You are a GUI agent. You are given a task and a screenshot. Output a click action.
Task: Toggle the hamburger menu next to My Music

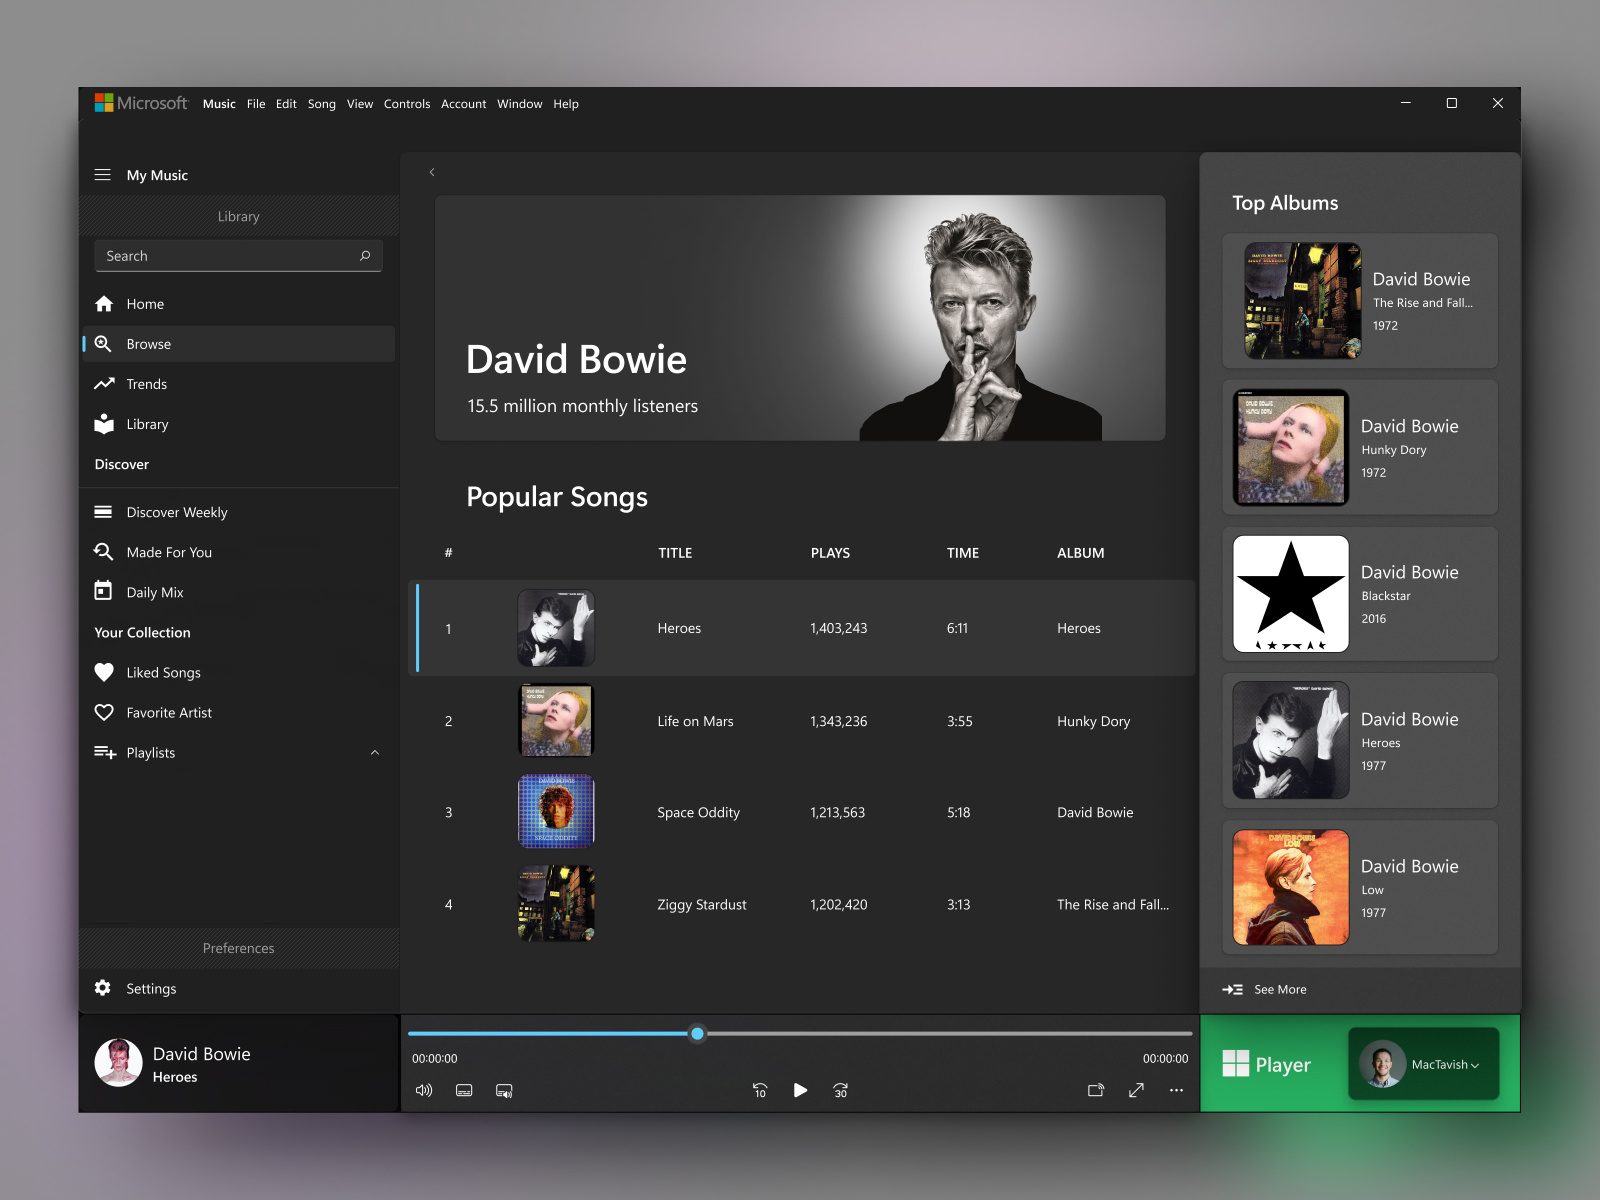click(102, 174)
